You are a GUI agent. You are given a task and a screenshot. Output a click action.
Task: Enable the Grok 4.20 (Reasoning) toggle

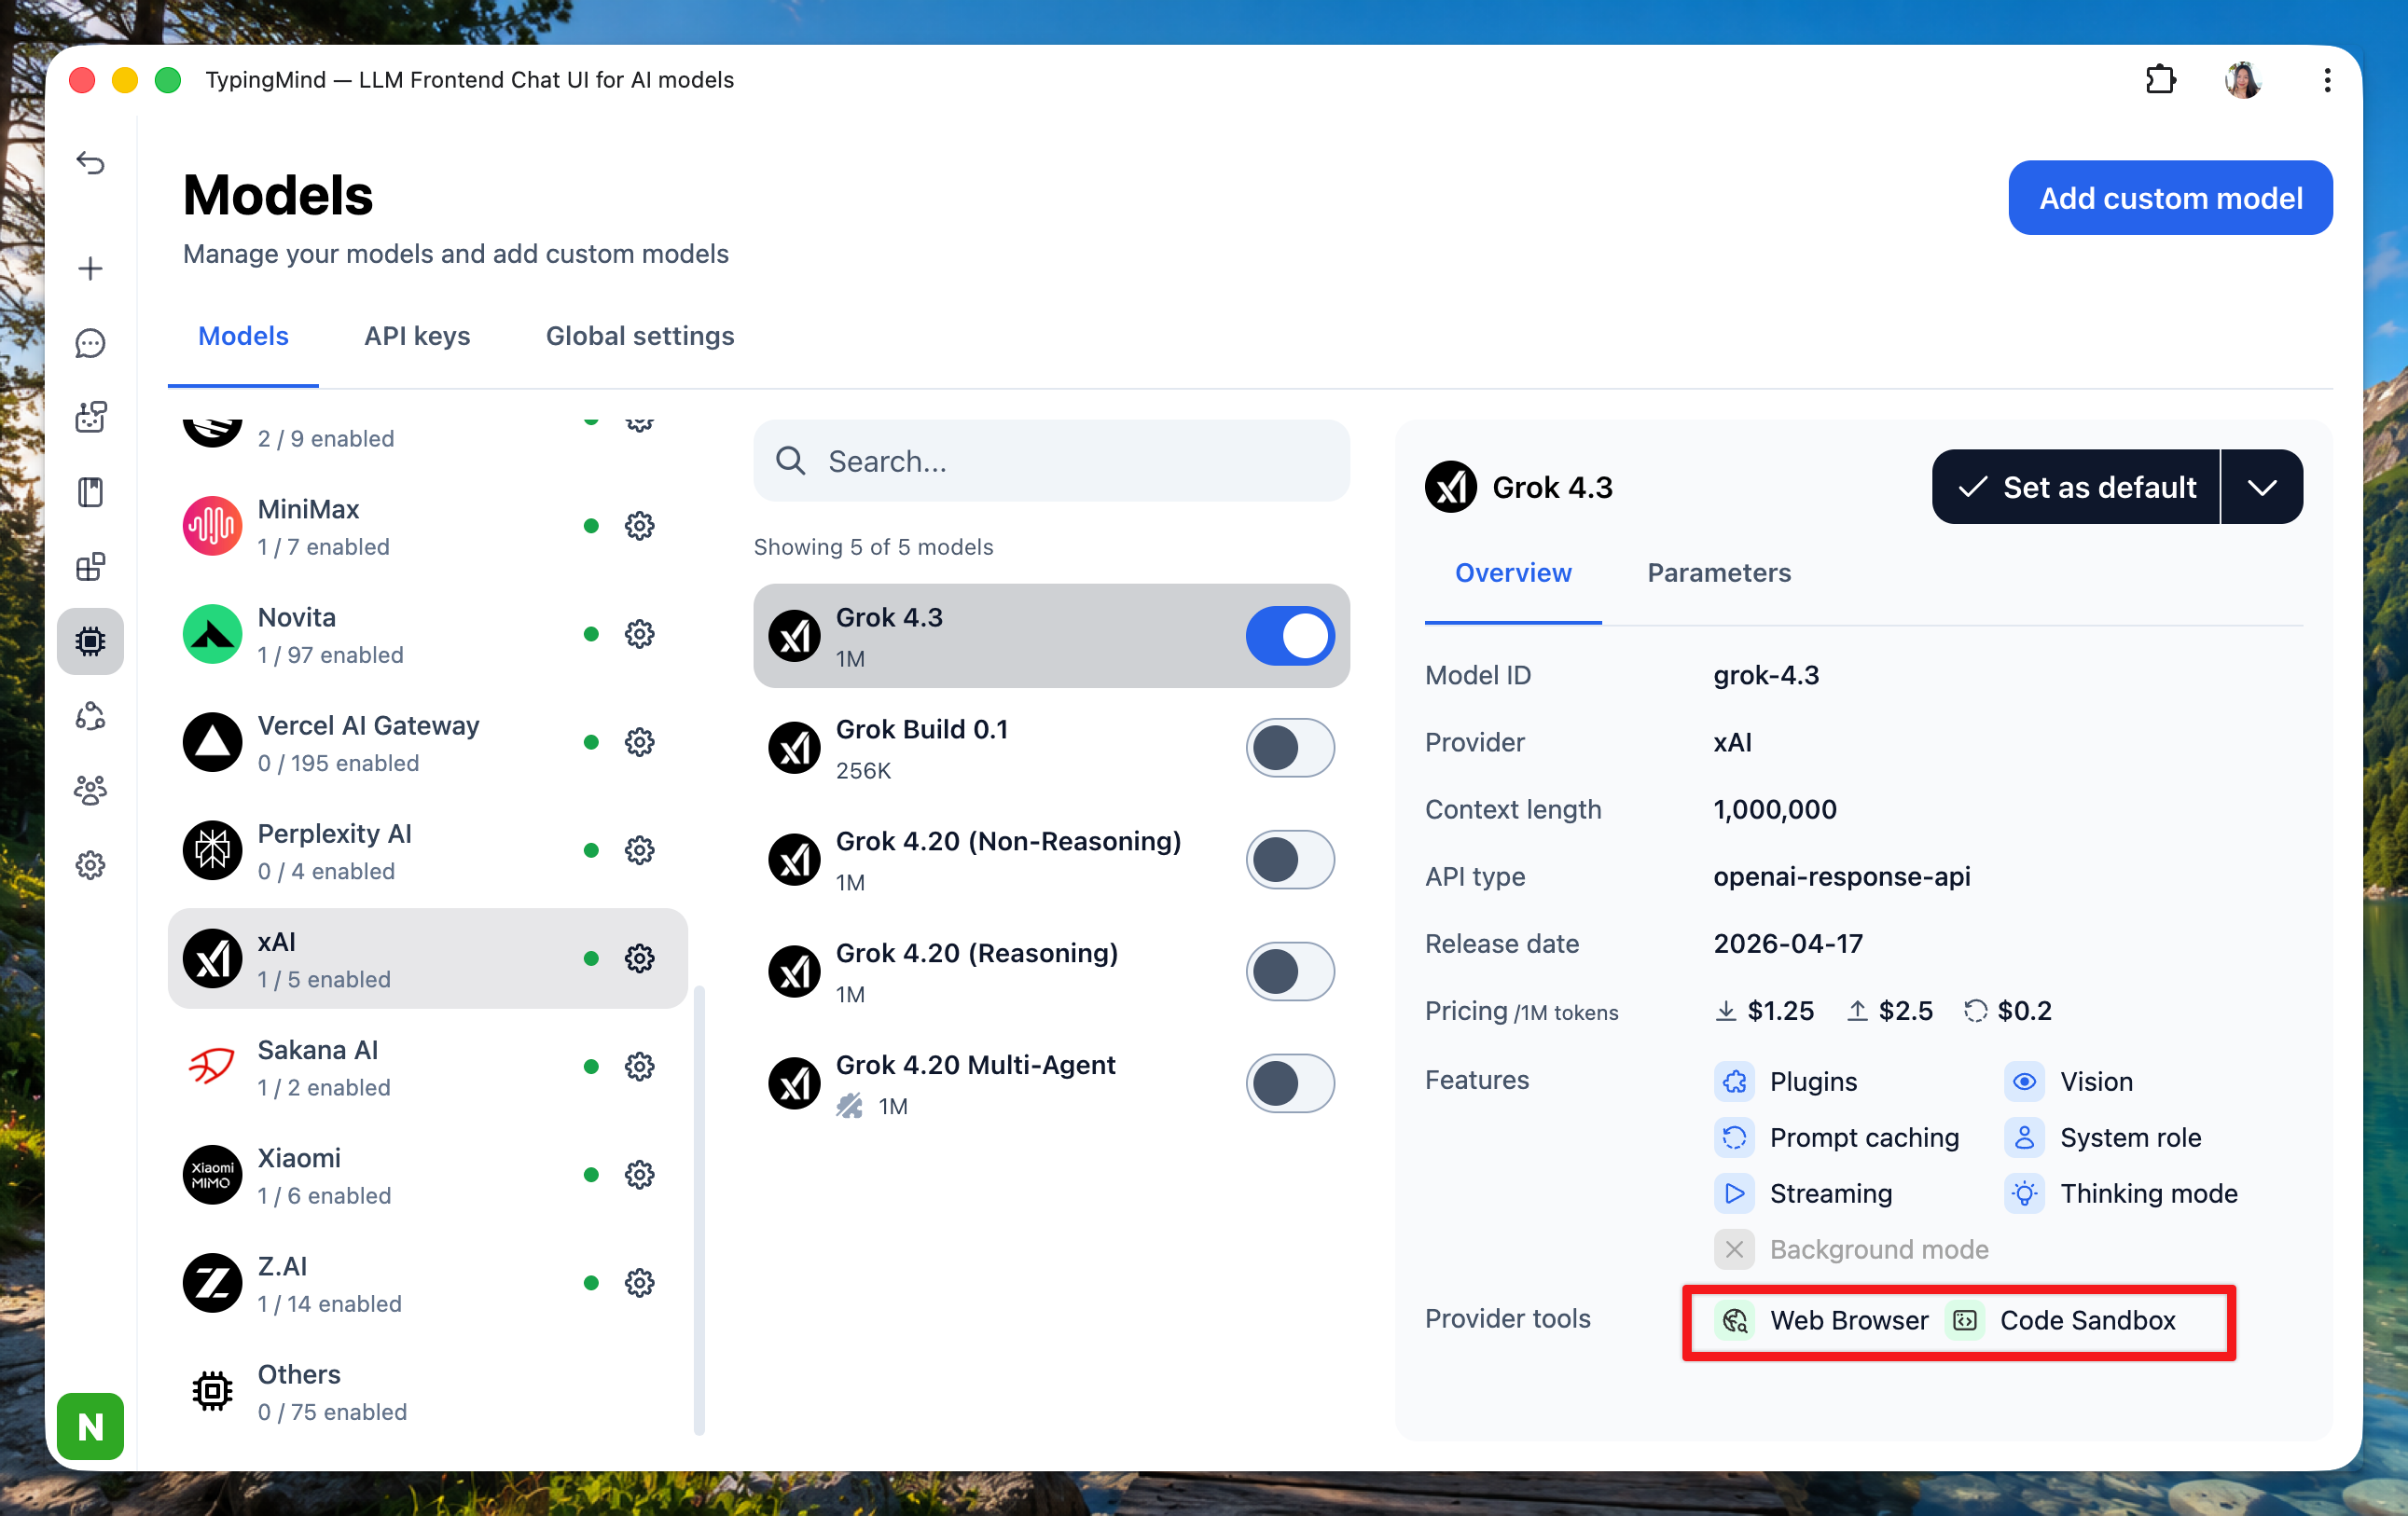(x=1289, y=972)
